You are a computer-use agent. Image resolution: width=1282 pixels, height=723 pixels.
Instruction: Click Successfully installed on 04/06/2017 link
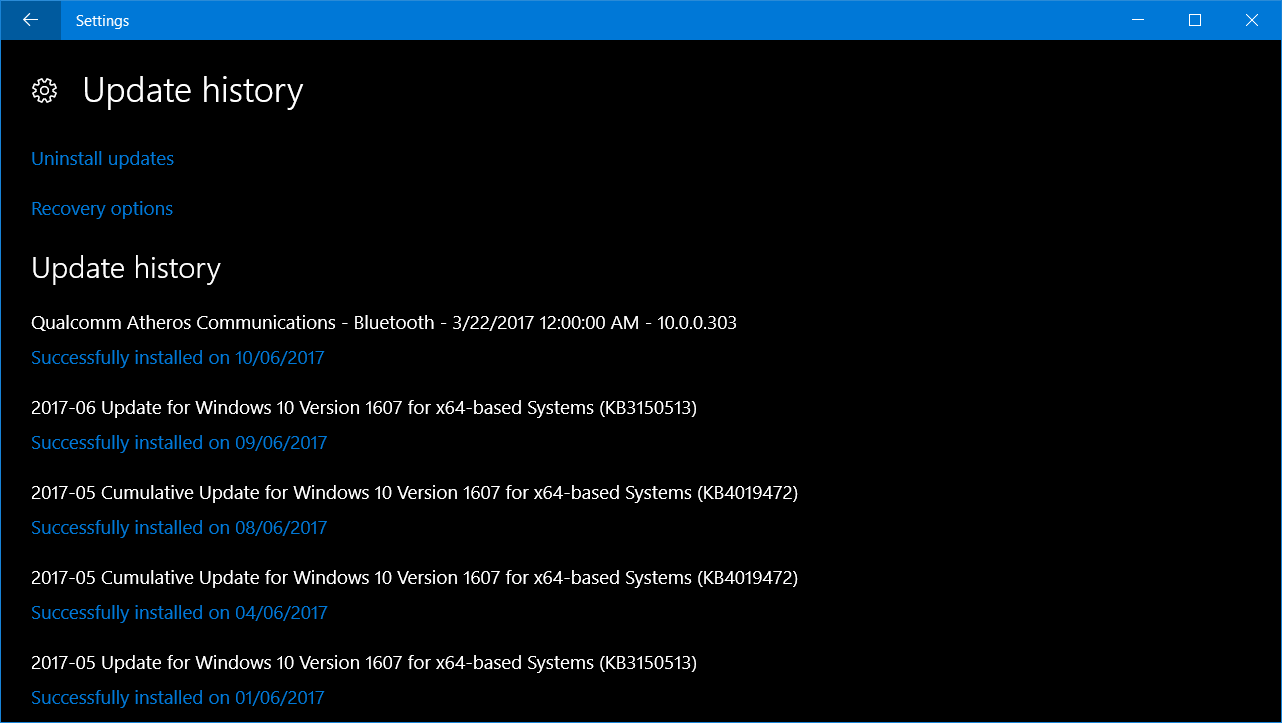coord(179,612)
